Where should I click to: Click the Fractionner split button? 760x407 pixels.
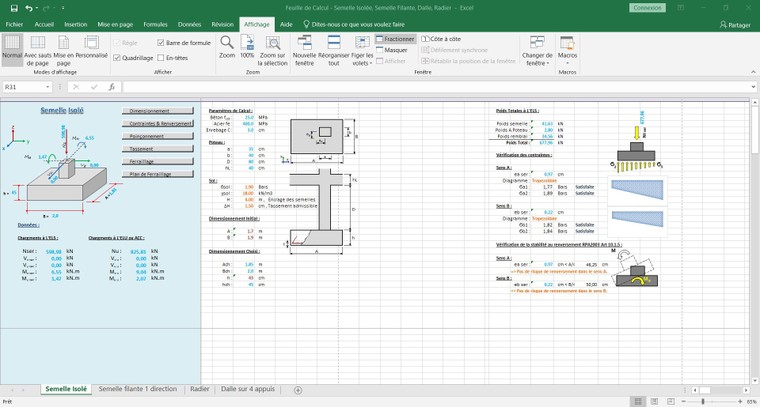(395, 39)
